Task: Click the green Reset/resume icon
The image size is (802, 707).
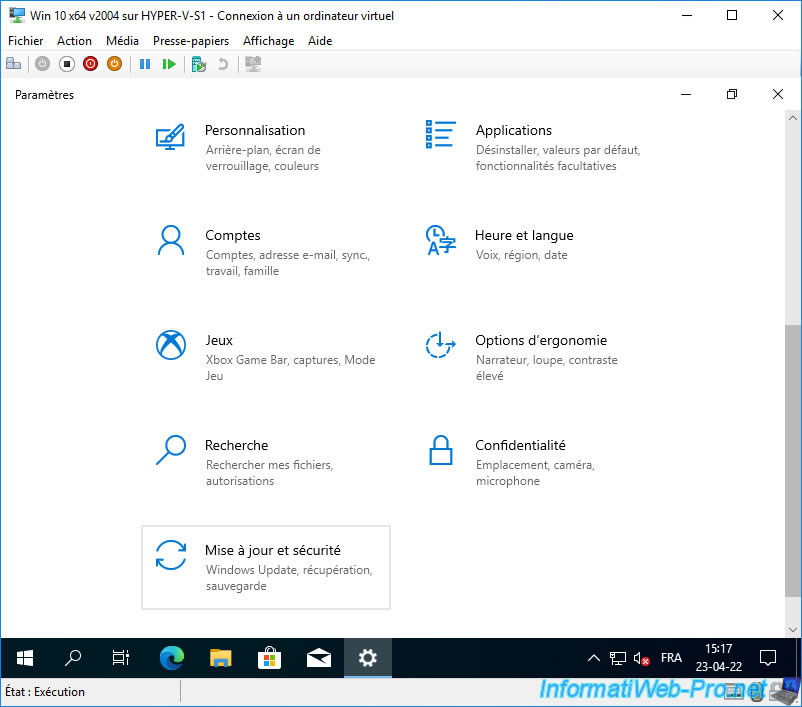Action: coord(169,64)
